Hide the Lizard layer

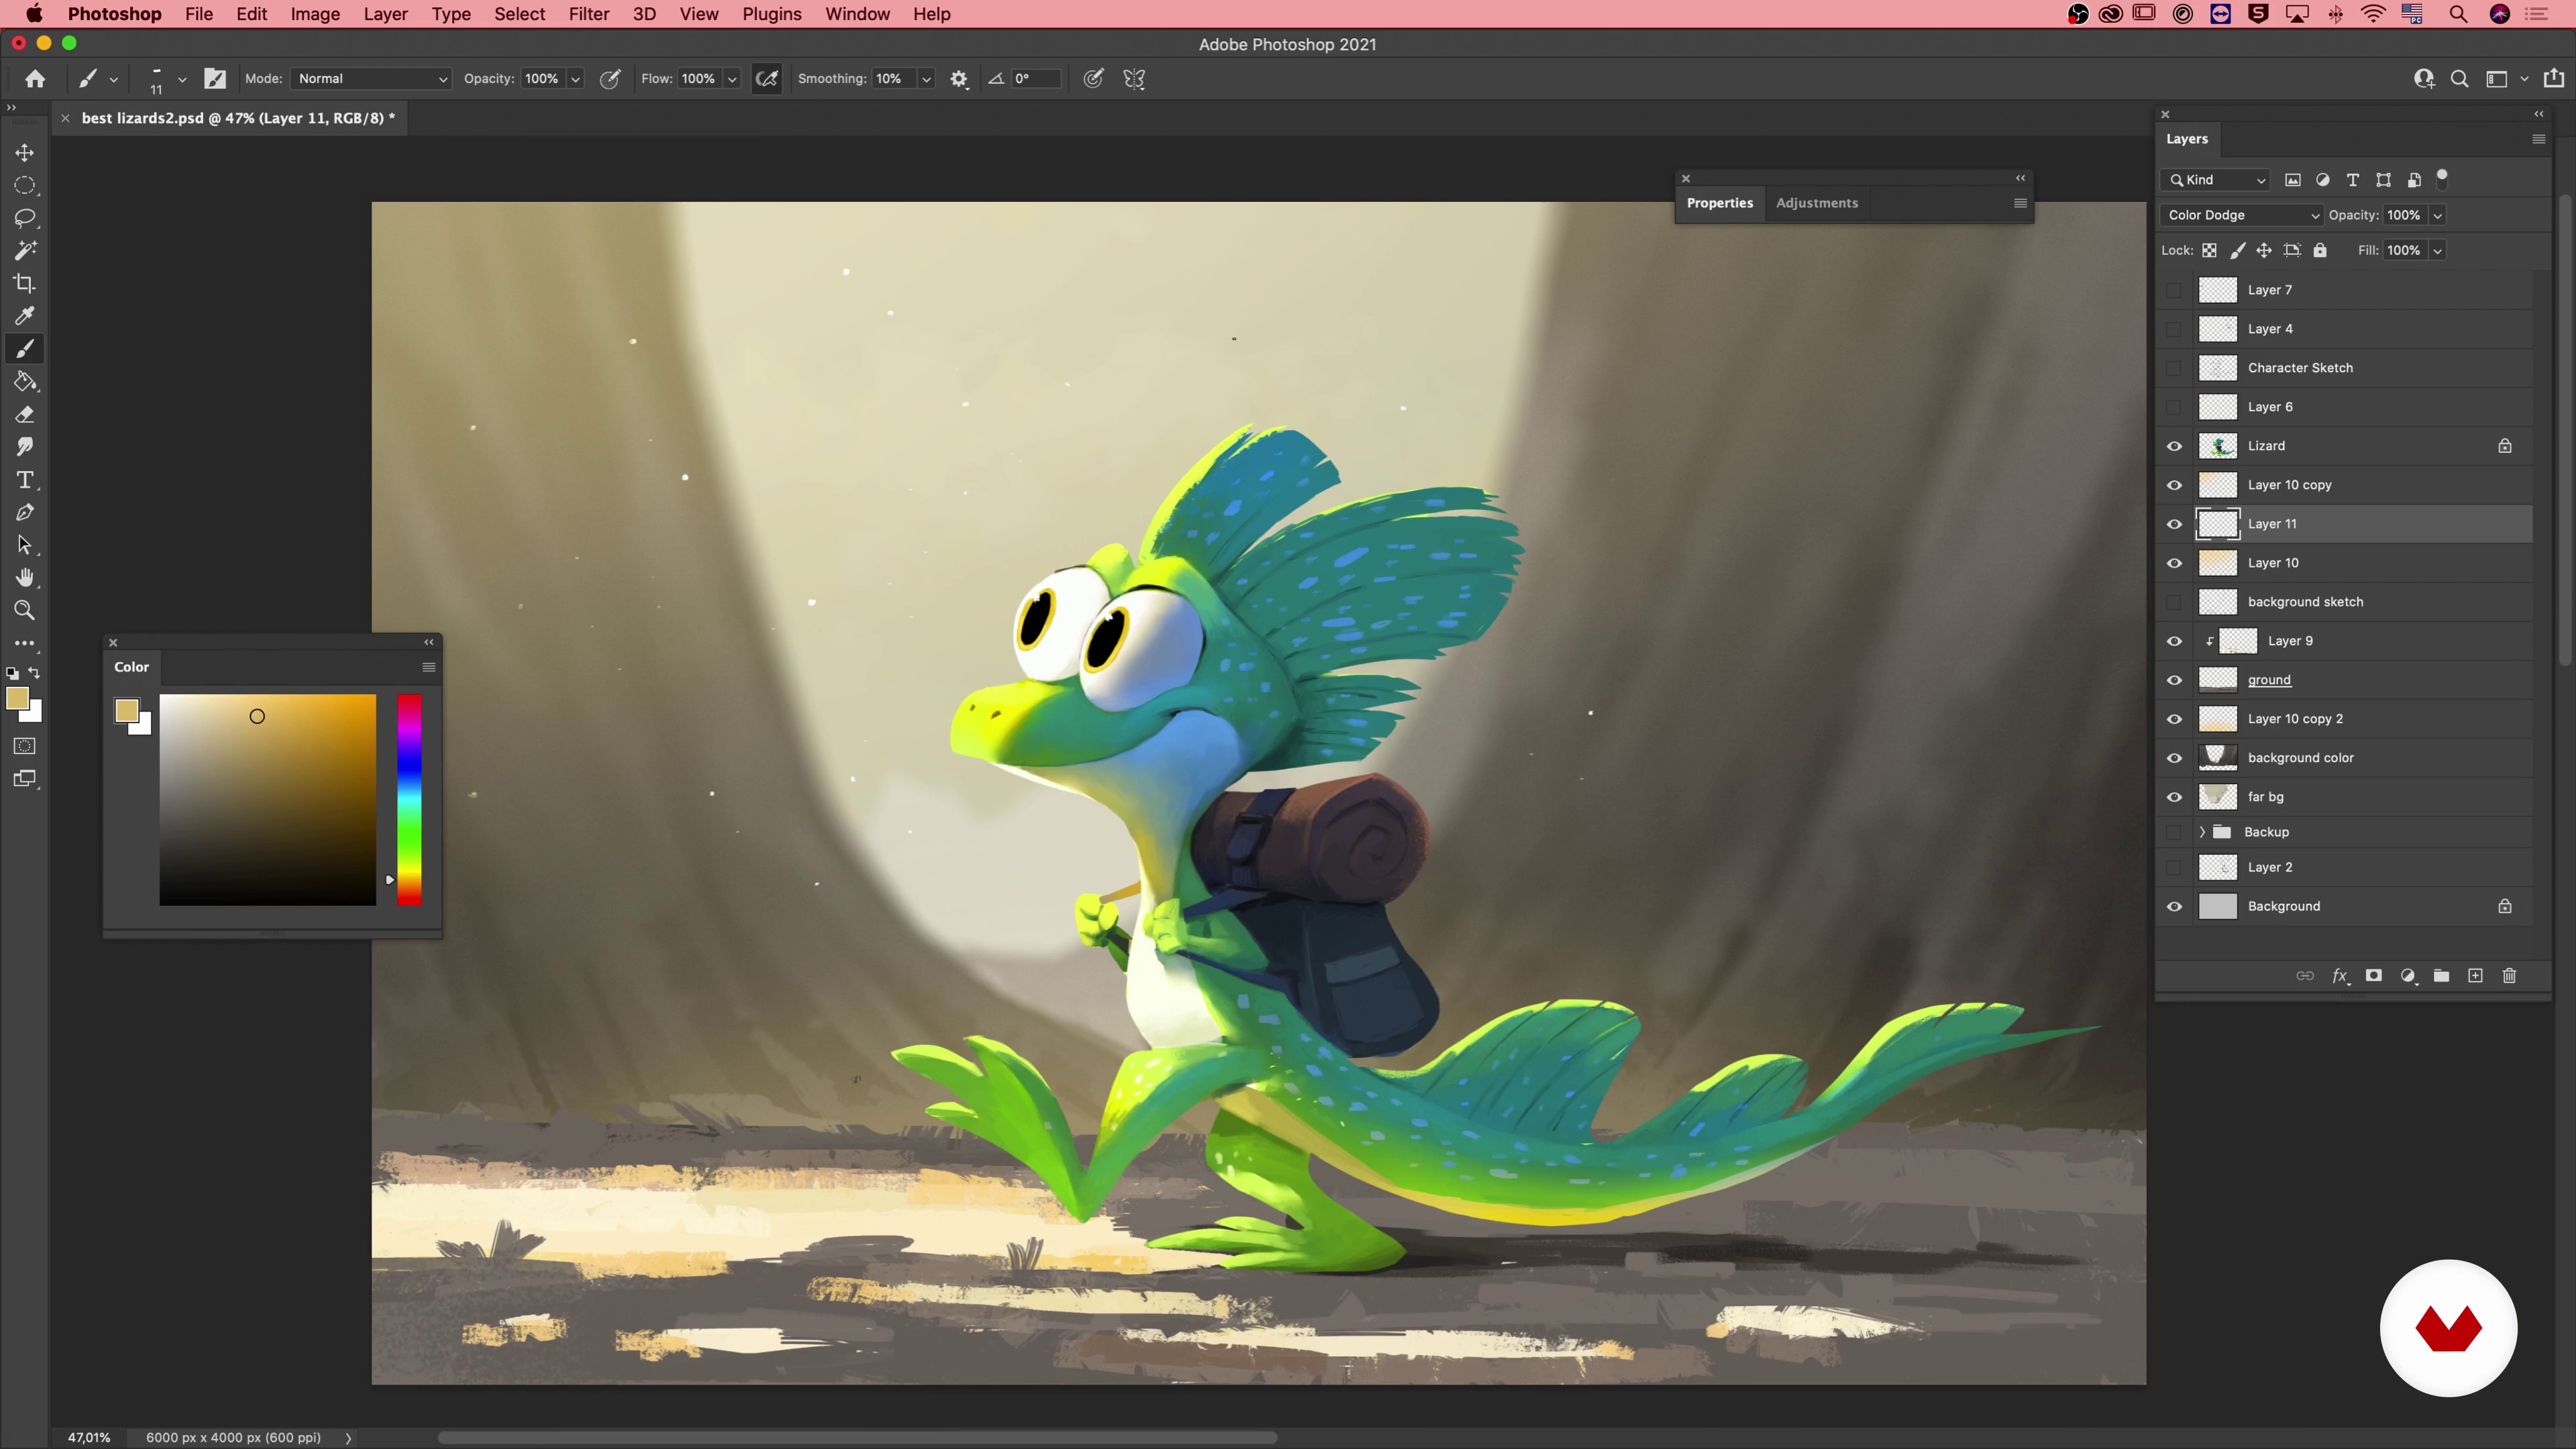tap(2174, 446)
